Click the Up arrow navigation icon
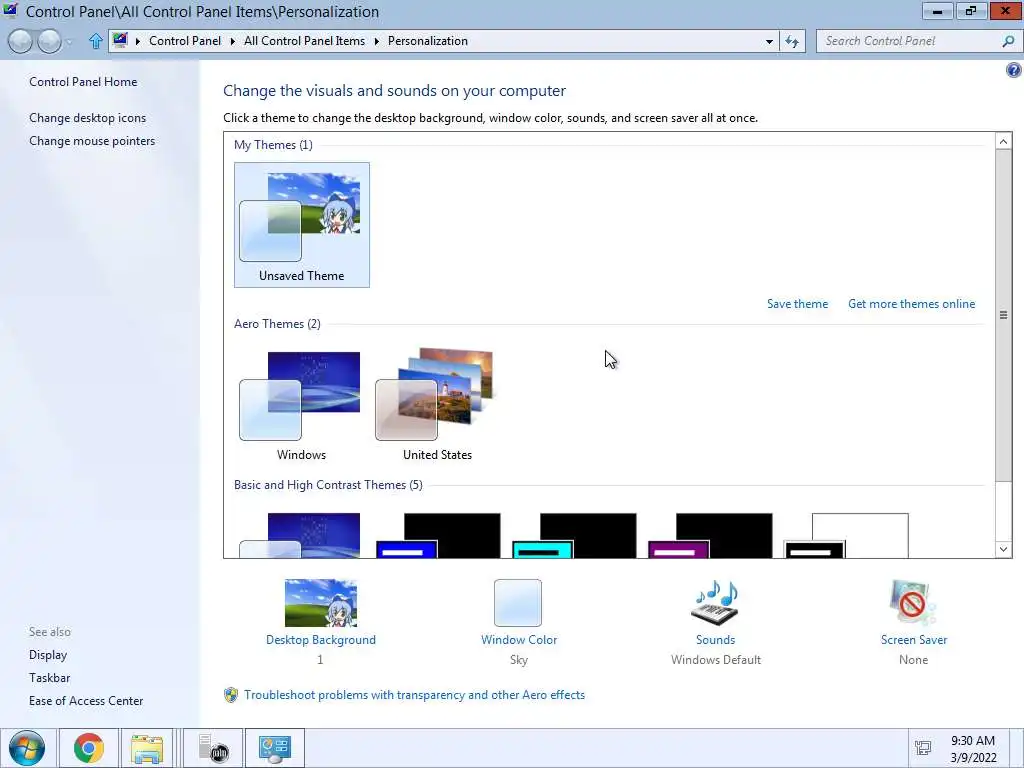 [x=95, y=41]
